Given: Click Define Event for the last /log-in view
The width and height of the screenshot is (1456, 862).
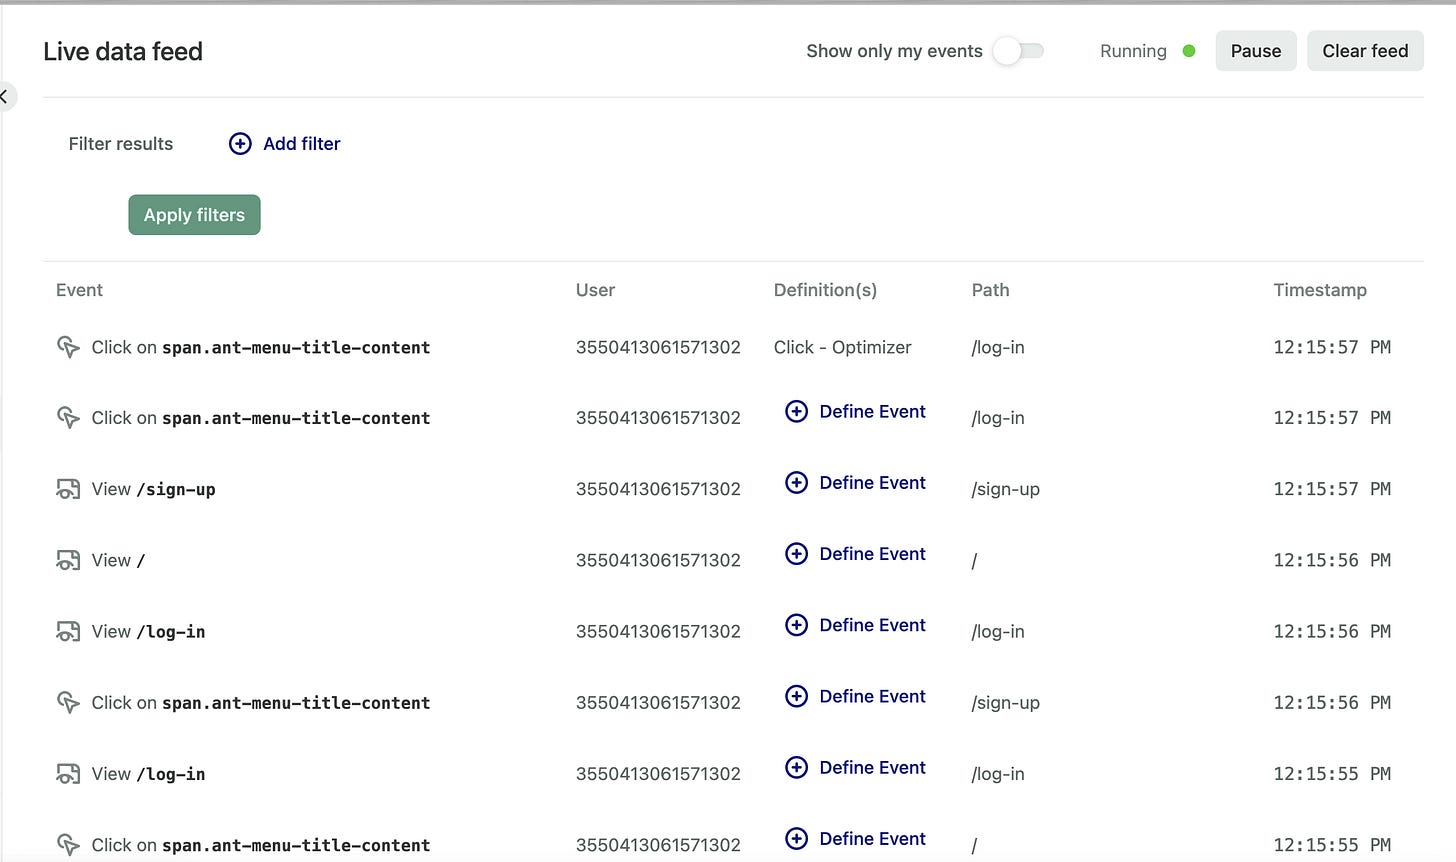Looking at the screenshot, I should tap(872, 768).
